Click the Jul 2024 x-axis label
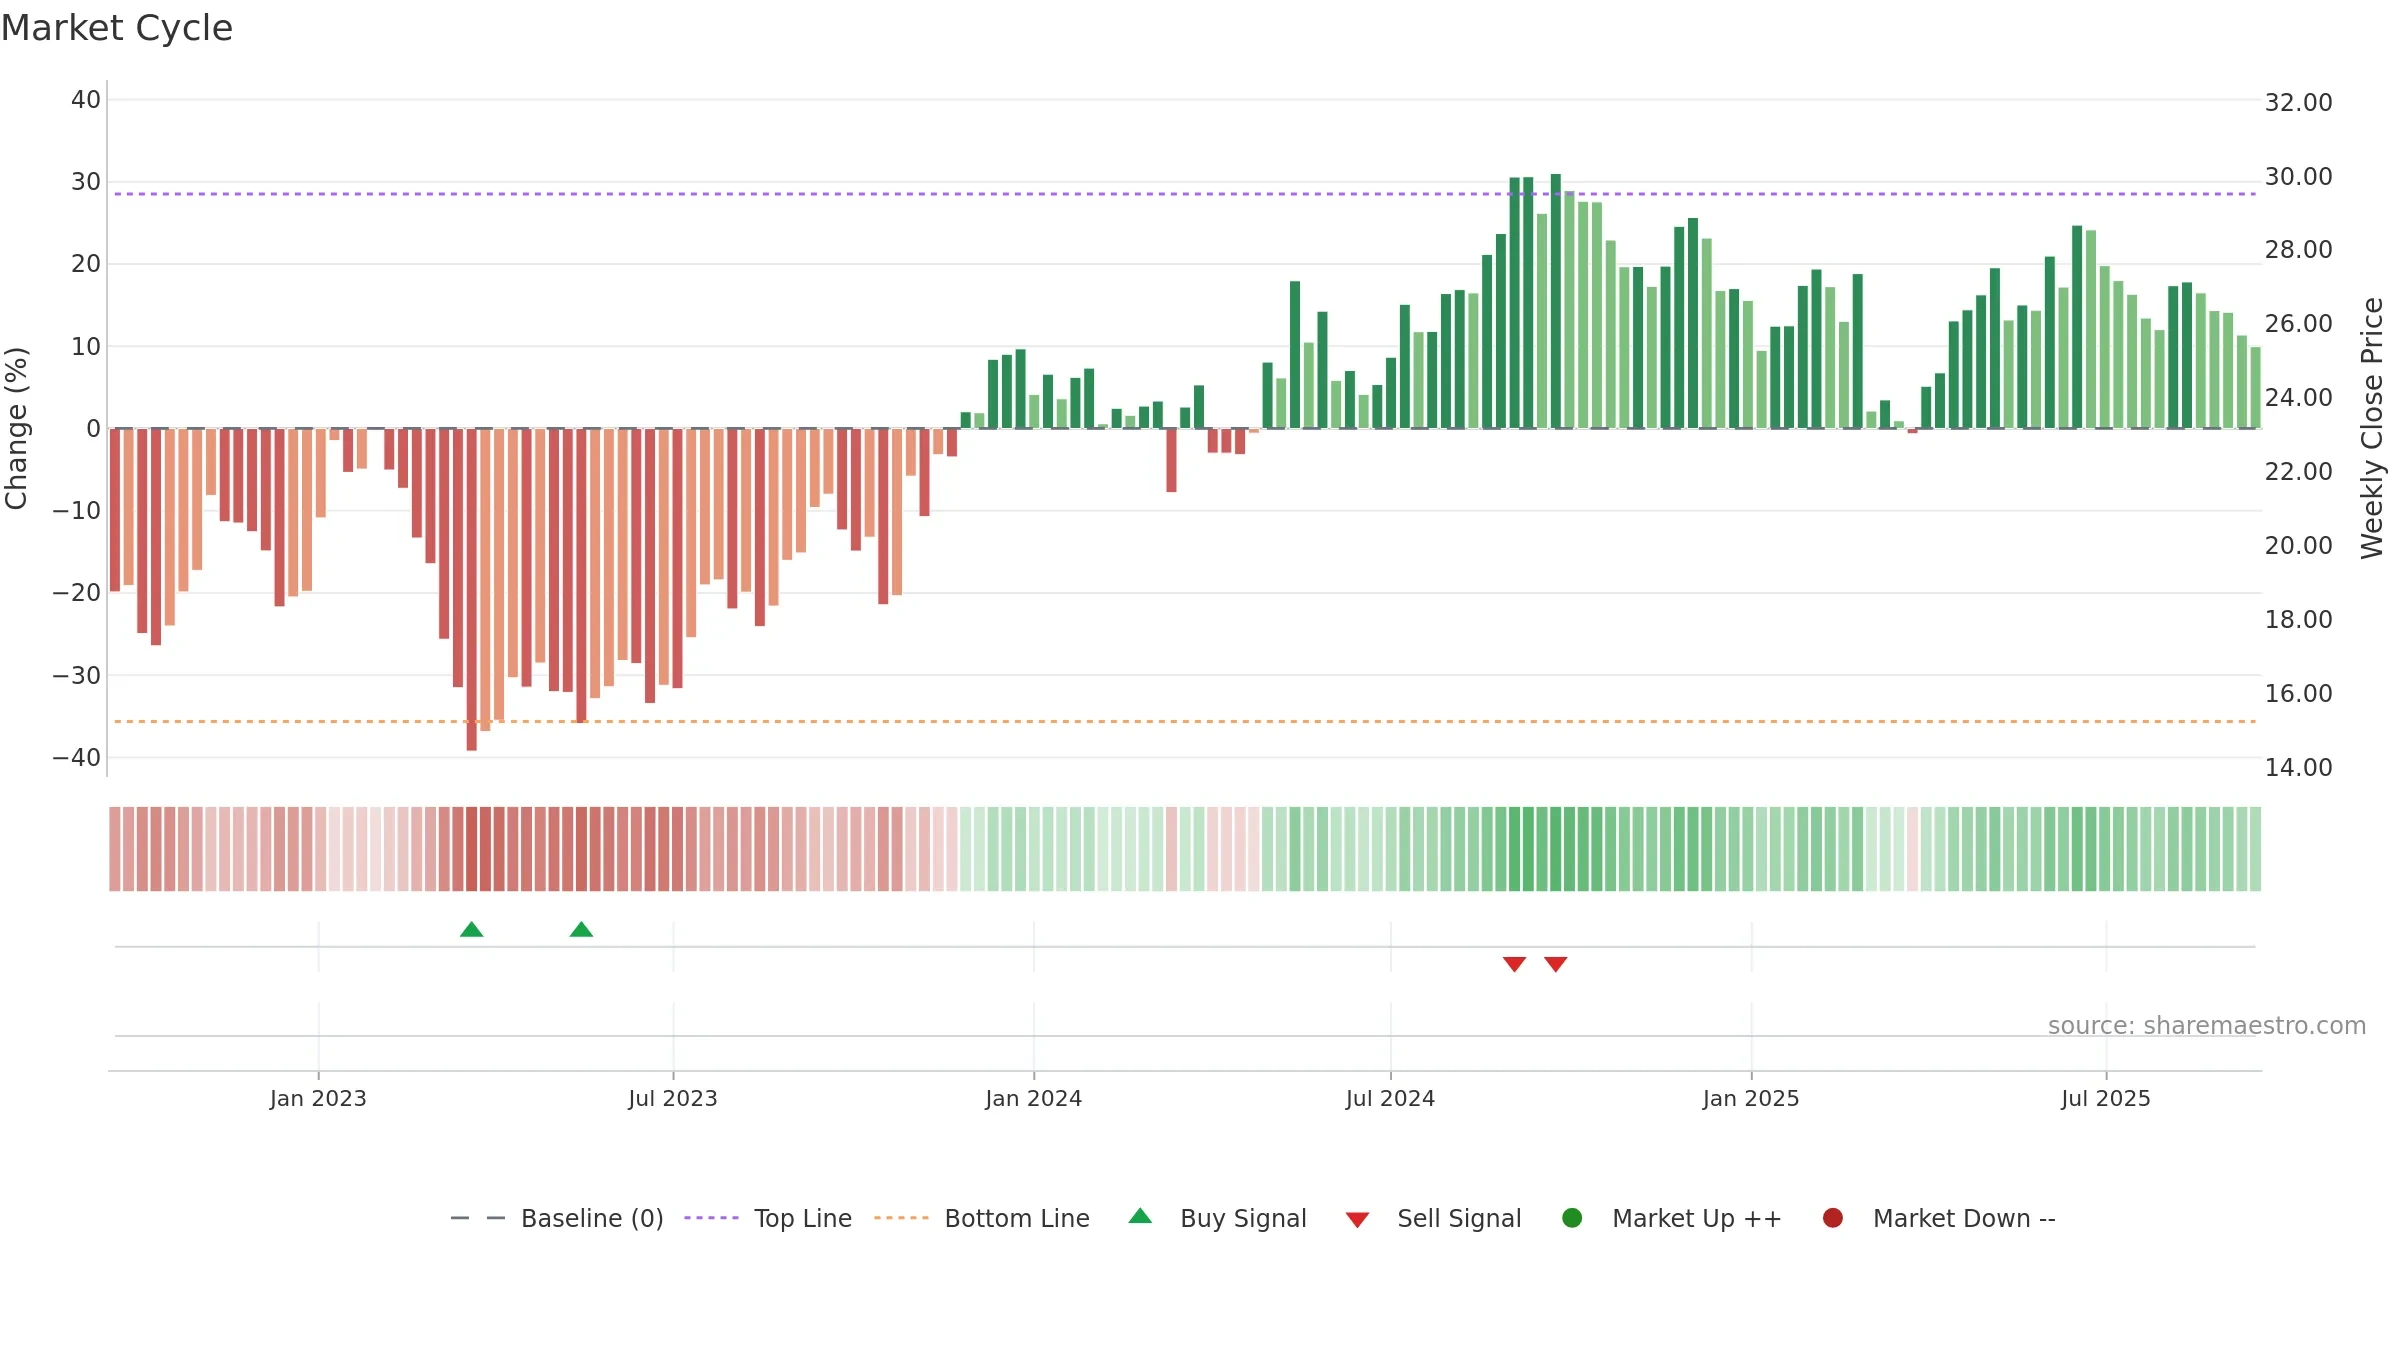Image resolution: width=2400 pixels, height=1350 pixels. coord(1390,1098)
